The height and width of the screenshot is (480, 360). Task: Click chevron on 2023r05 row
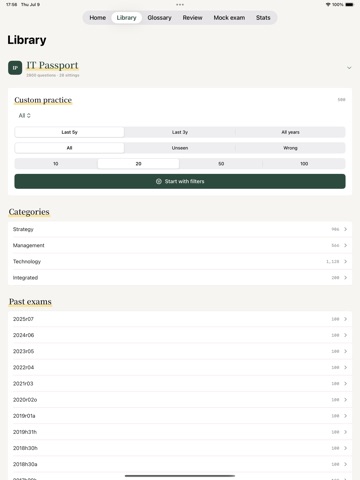346,351
